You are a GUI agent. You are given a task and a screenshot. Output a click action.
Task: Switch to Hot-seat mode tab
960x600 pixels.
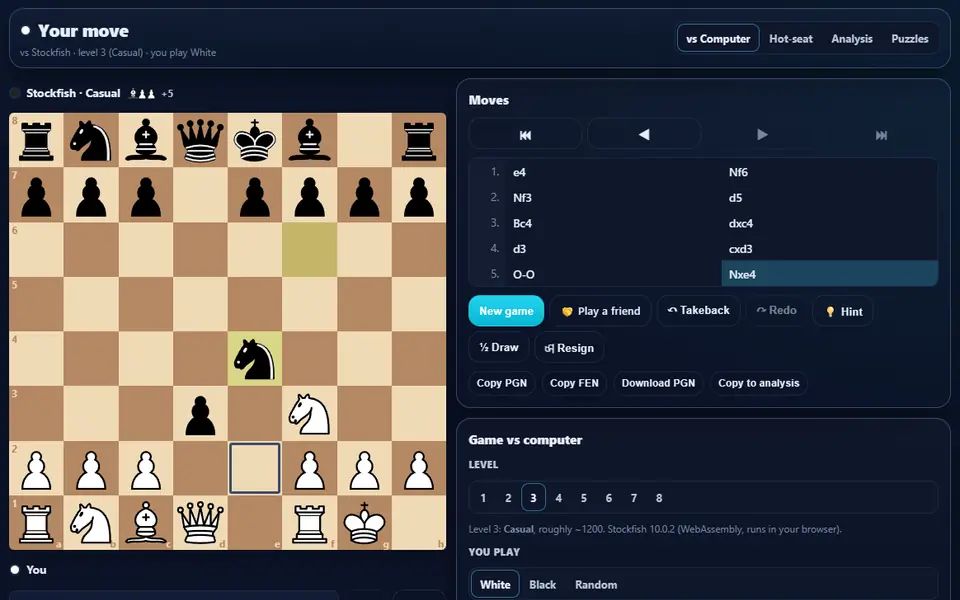click(x=791, y=39)
